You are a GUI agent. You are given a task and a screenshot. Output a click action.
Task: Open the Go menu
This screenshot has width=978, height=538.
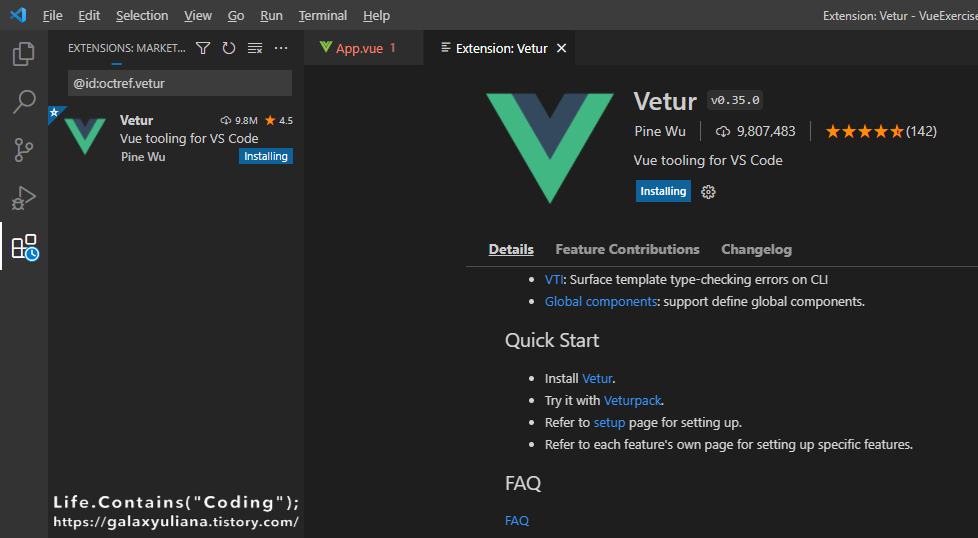[x=236, y=16]
